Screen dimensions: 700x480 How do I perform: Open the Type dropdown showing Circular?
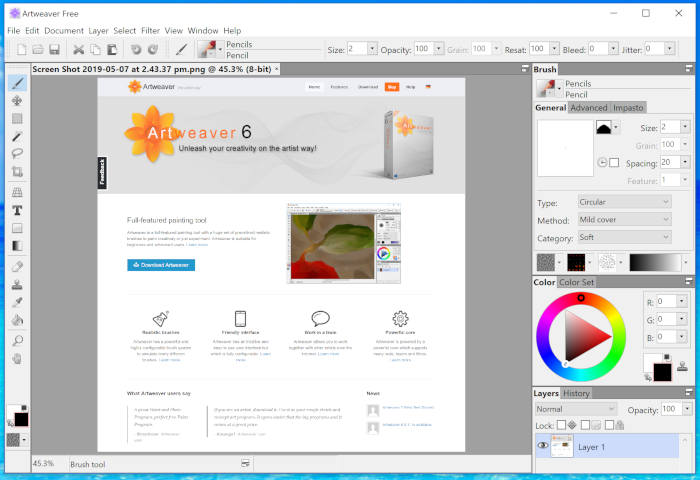tap(624, 202)
